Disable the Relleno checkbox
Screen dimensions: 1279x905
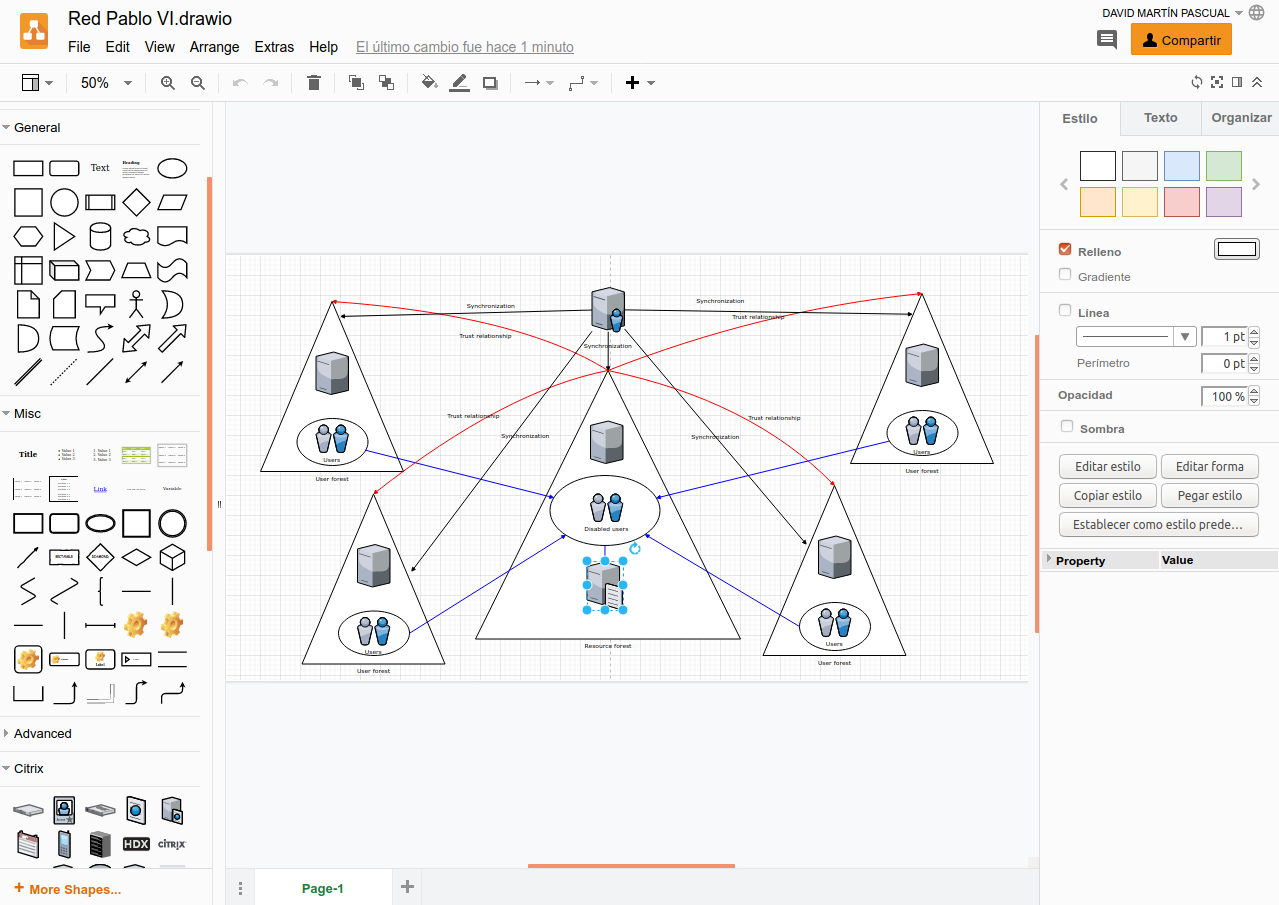coord(1065,251)
